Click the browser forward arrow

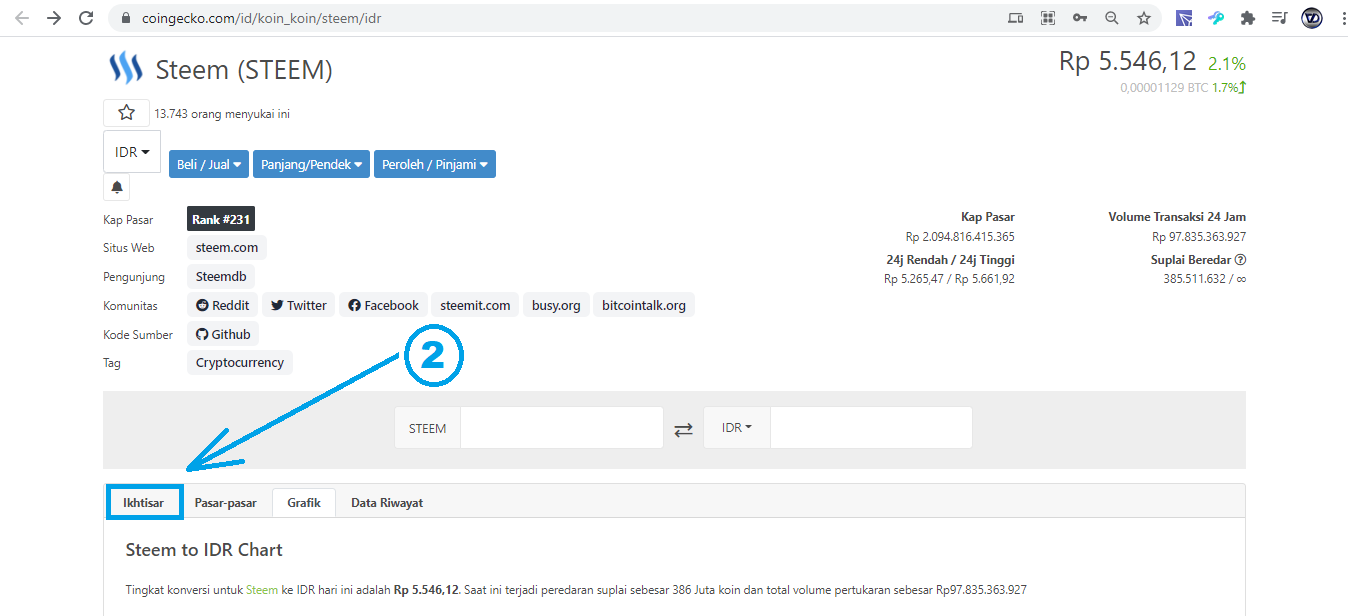point(54,18)
